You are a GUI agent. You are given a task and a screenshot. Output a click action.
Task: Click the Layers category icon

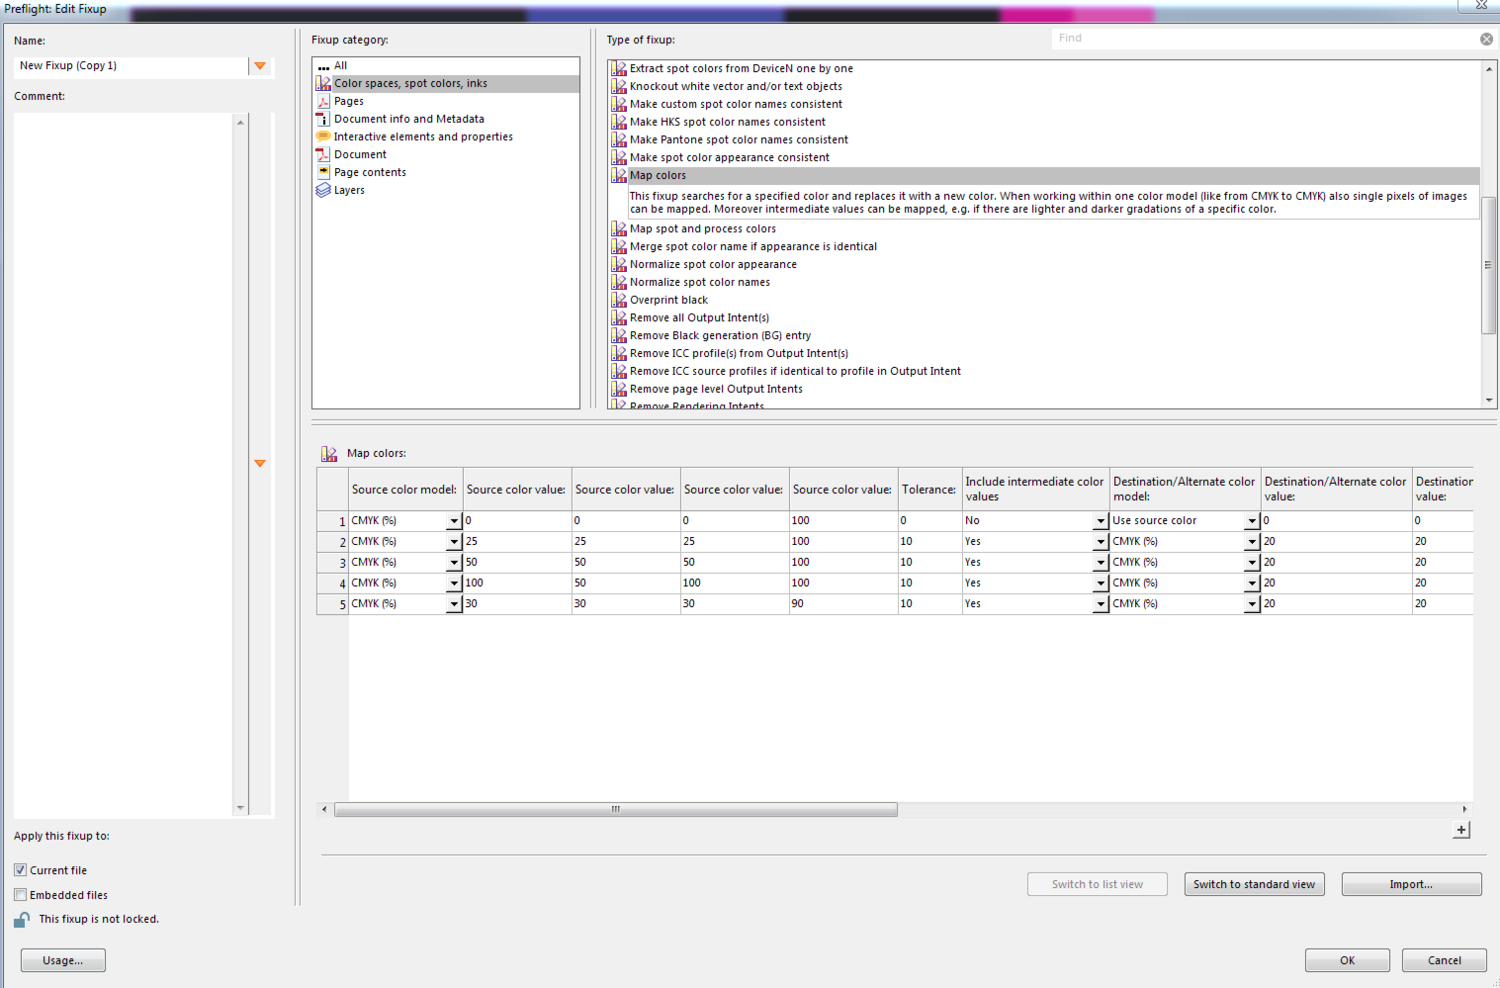(323, 190)
